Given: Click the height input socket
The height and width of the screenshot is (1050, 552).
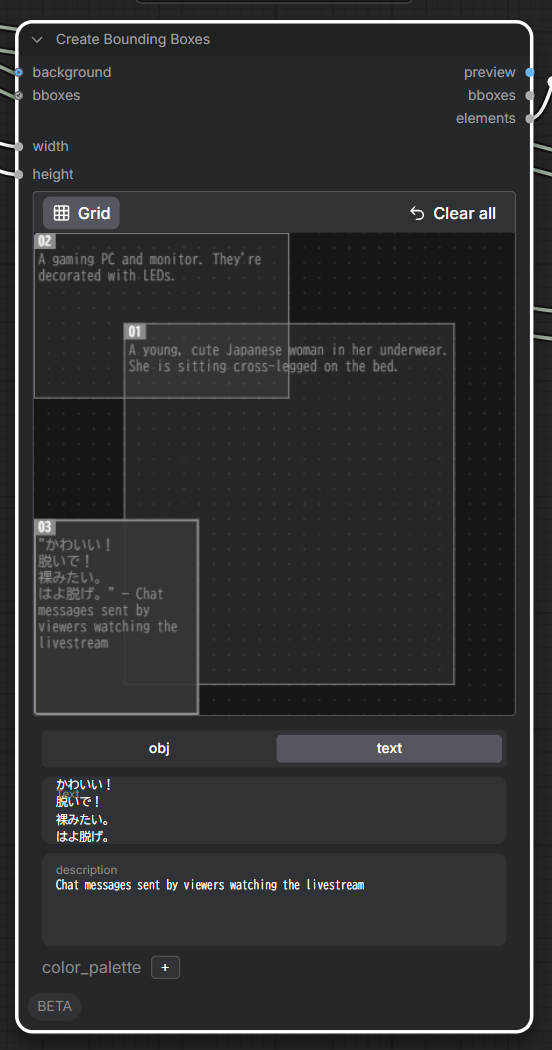Looking at the screenshot, I should pyautogui.click(x=19, y=174).
